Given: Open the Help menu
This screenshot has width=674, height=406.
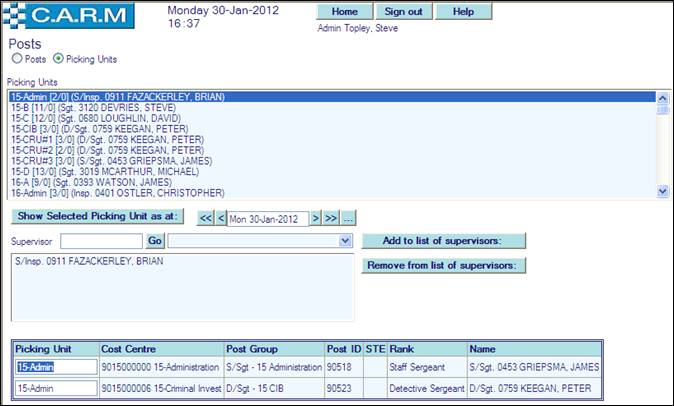Looking at the screenshot, I should (x=463, y=11).
